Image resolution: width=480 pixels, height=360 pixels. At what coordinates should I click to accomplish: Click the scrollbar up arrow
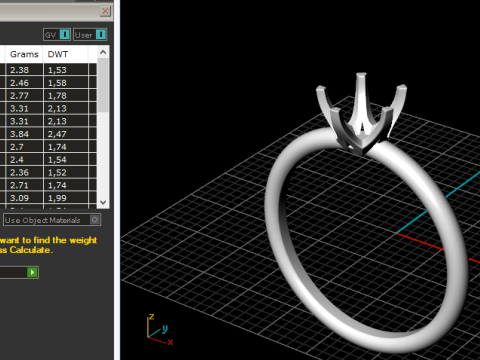pos(103,52)
